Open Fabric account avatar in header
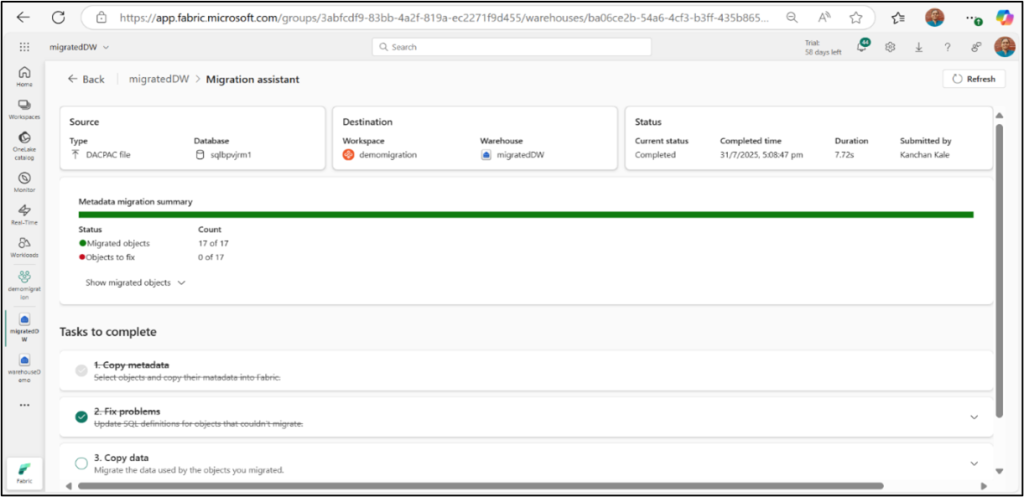 pos(1004,47)
